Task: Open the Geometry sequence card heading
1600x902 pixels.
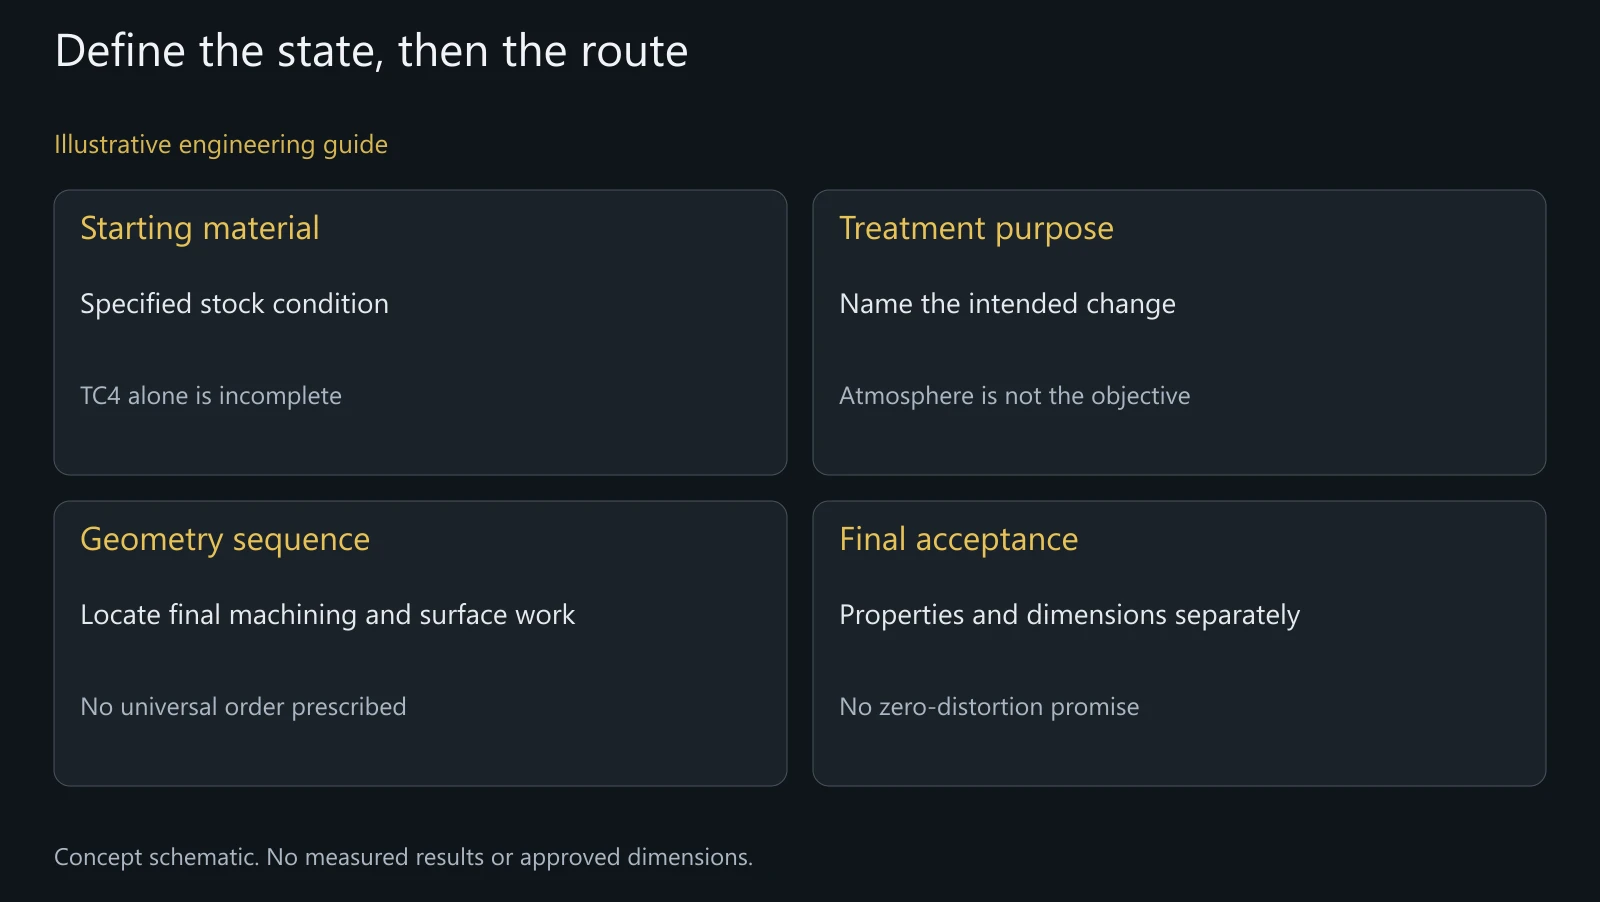Action: tap(225, 539)
